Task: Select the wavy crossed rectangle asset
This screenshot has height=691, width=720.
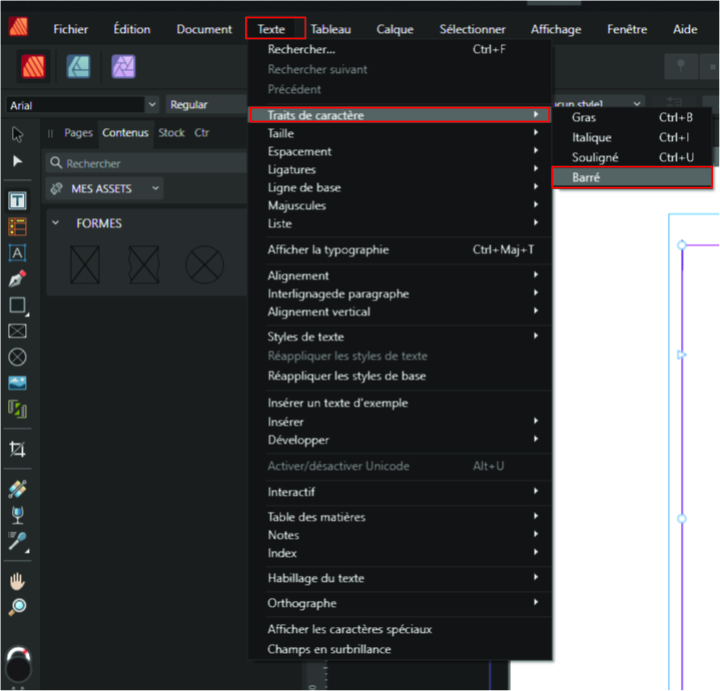Action: (144, 265)
